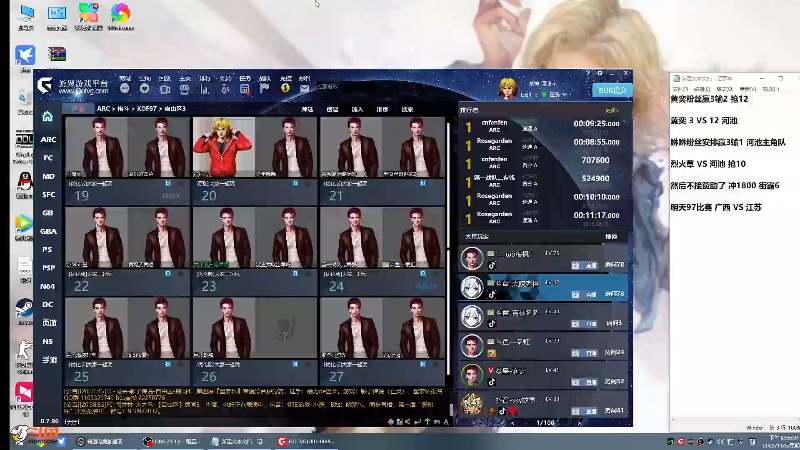The width and height of the screenshot is (800, 450).
Task: Go to next page of player list
Action: pyautogui.click(x=579, y=422)
